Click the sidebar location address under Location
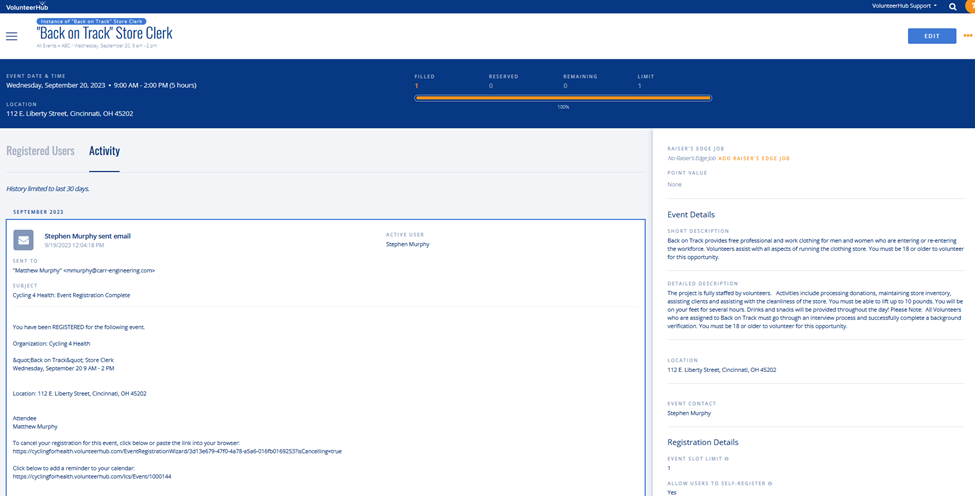 721,369
